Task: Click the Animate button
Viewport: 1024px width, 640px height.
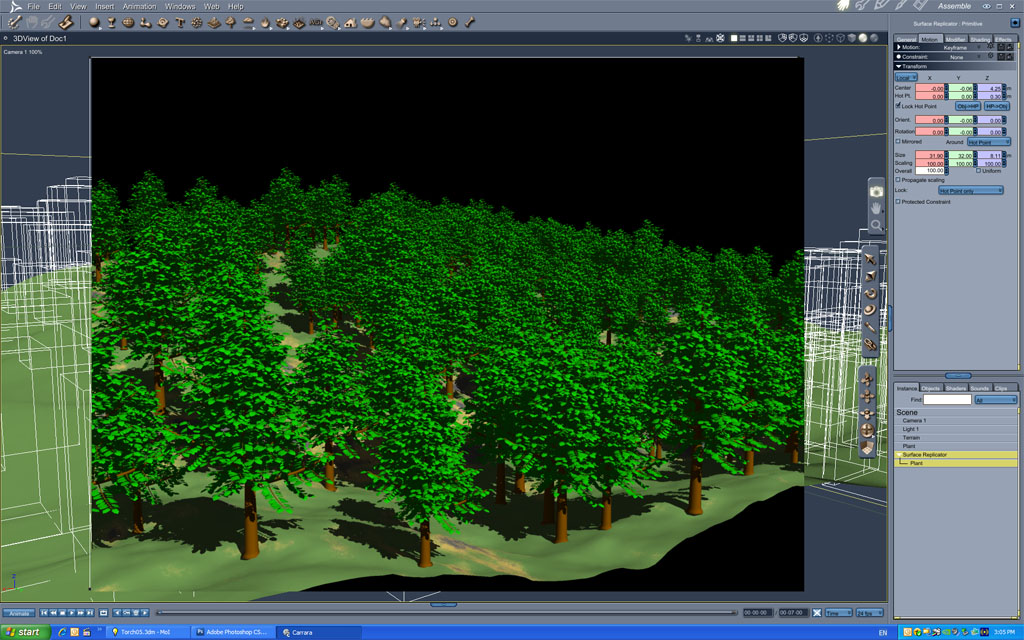Action: tap(19, 613)
